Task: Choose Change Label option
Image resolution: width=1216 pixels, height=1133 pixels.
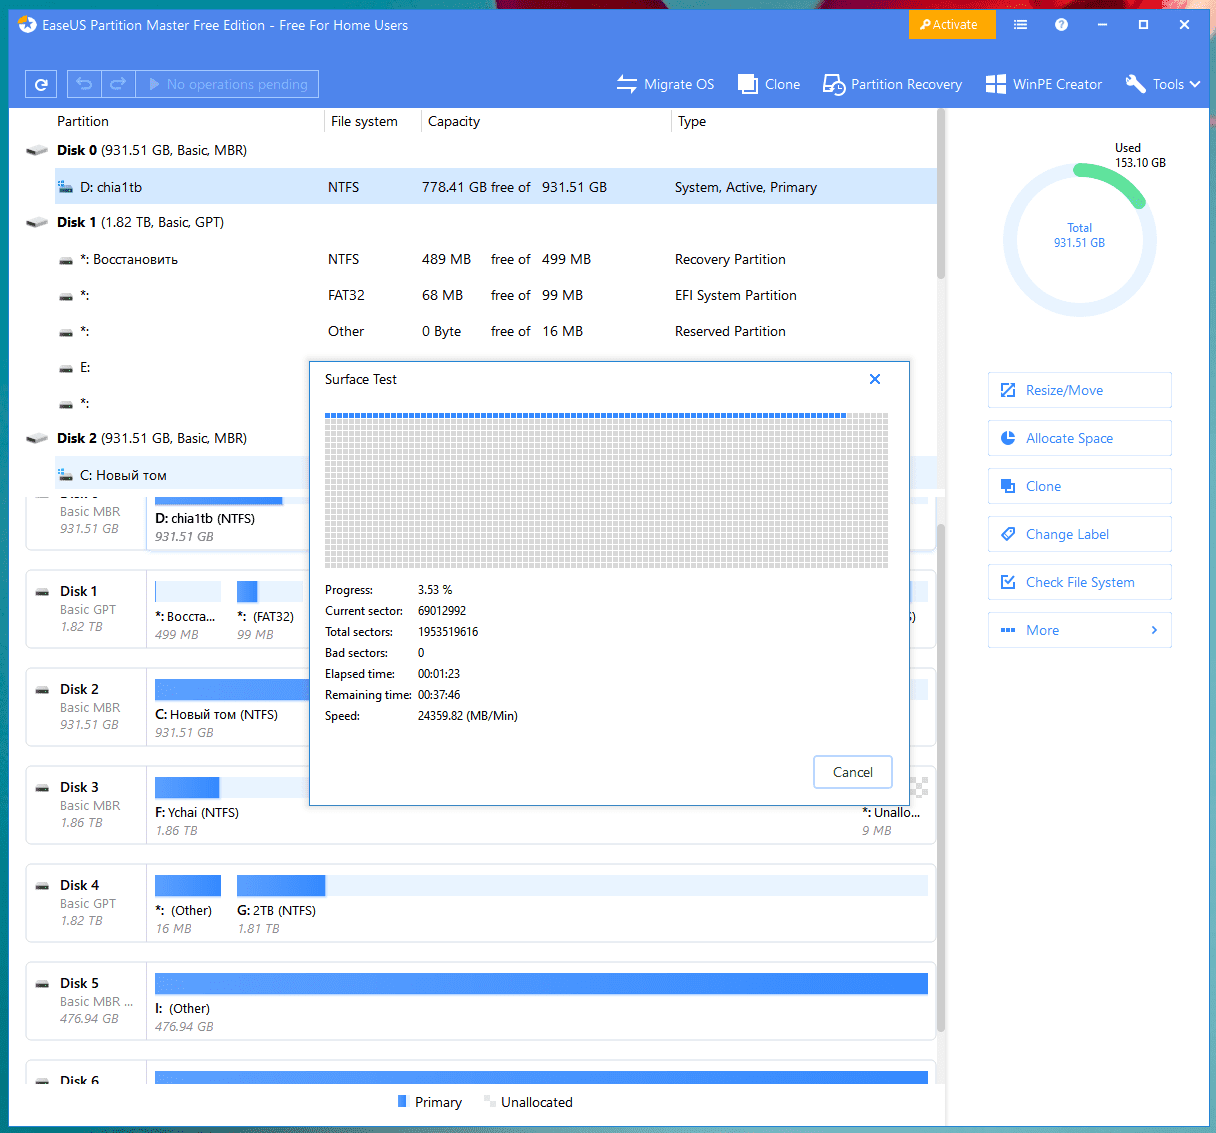Action: pos(1079,534)
